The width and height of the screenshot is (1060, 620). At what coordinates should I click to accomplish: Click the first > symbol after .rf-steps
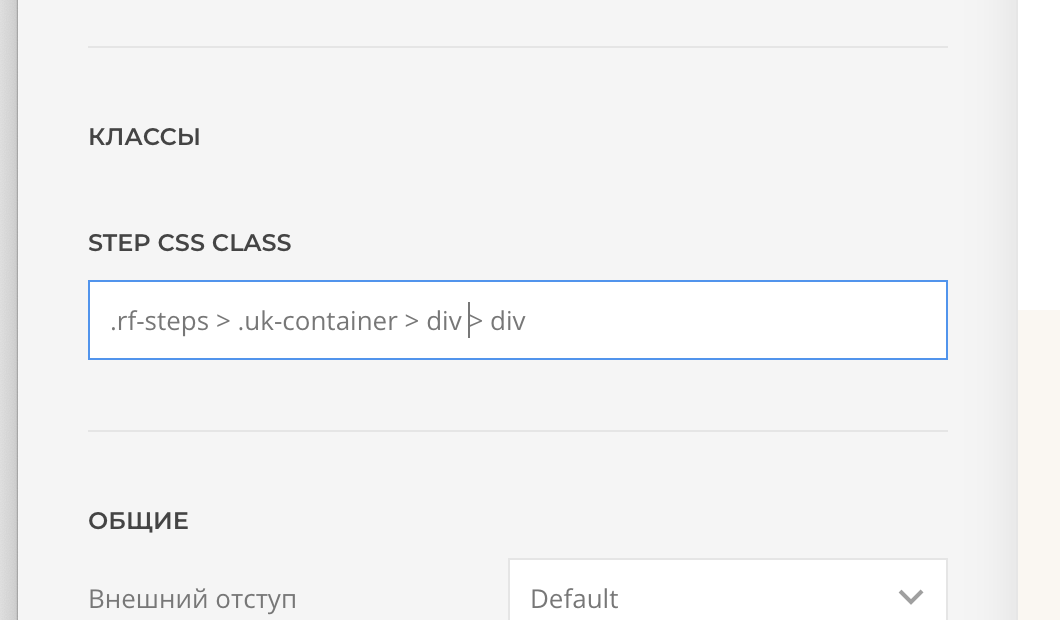223,321
